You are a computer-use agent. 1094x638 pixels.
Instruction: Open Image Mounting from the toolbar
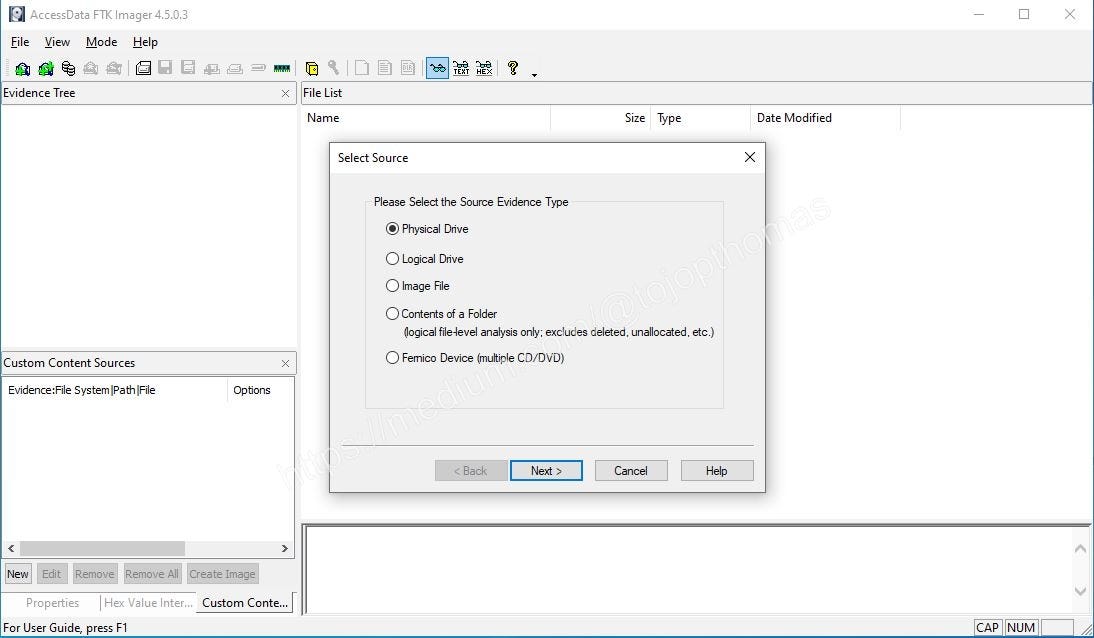point(68,68)
